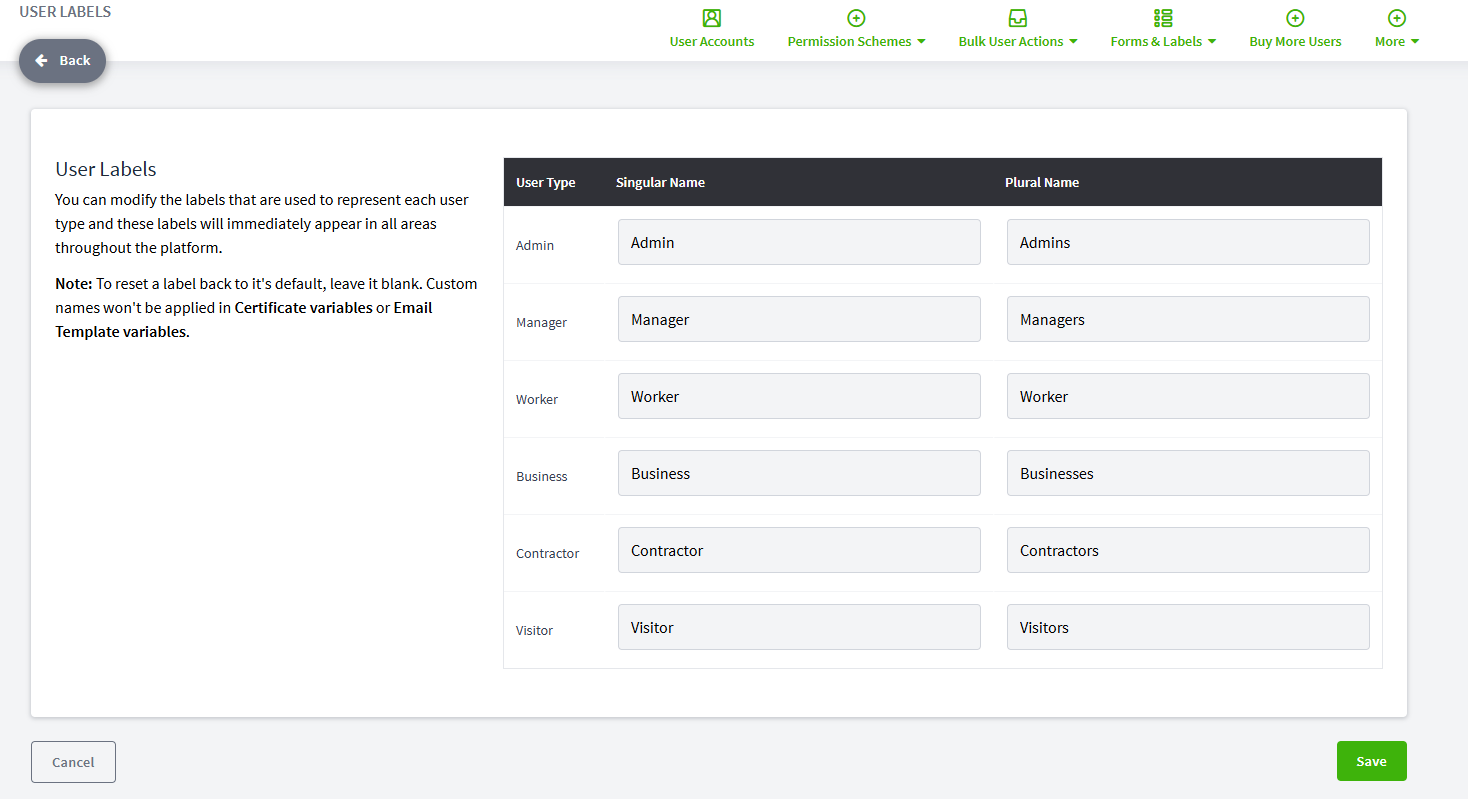
Task: Click the Visitor user type row label
Action: point(535,630)
